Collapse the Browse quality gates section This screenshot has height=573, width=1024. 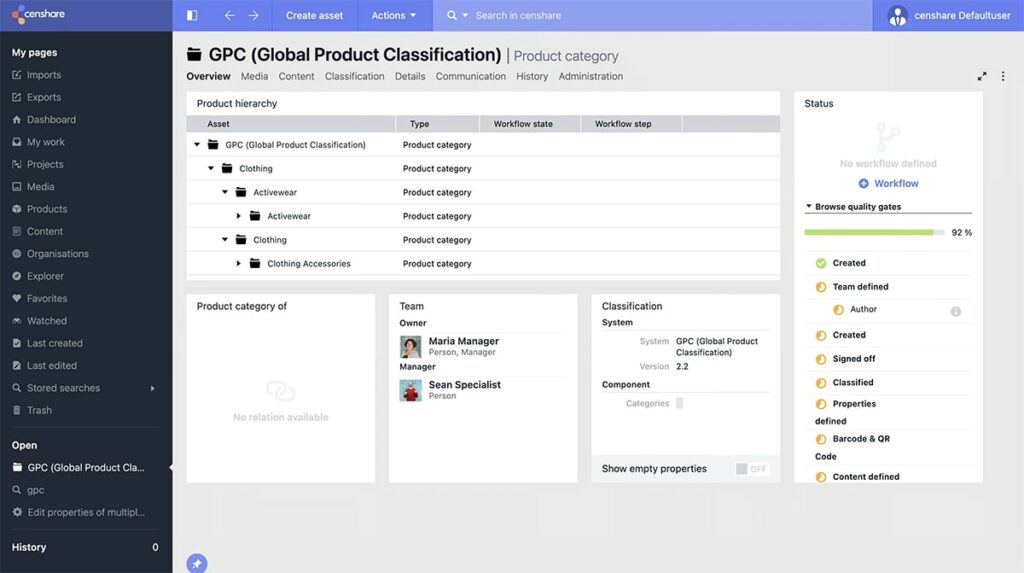[x=808, y=206]
